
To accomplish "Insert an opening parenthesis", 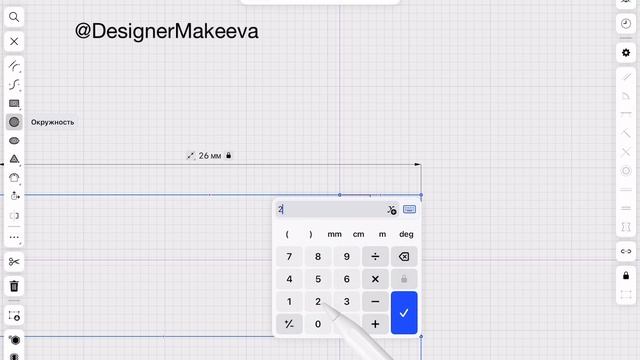I will point(287,234).
